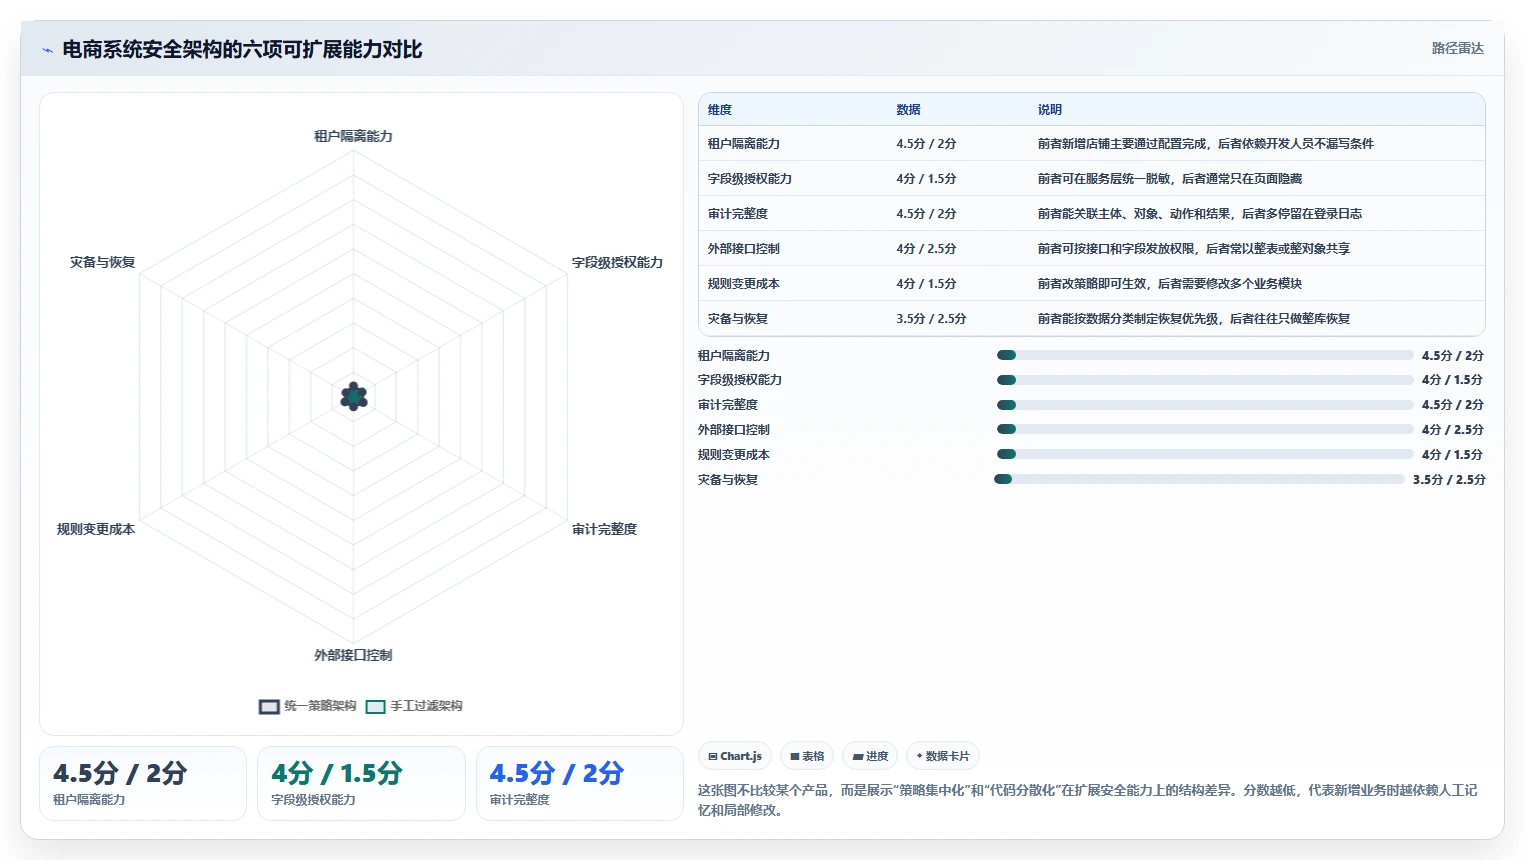
Task: Click the description starting 前者可按接口和字段发放权限
Action: tap(1193, 249)
